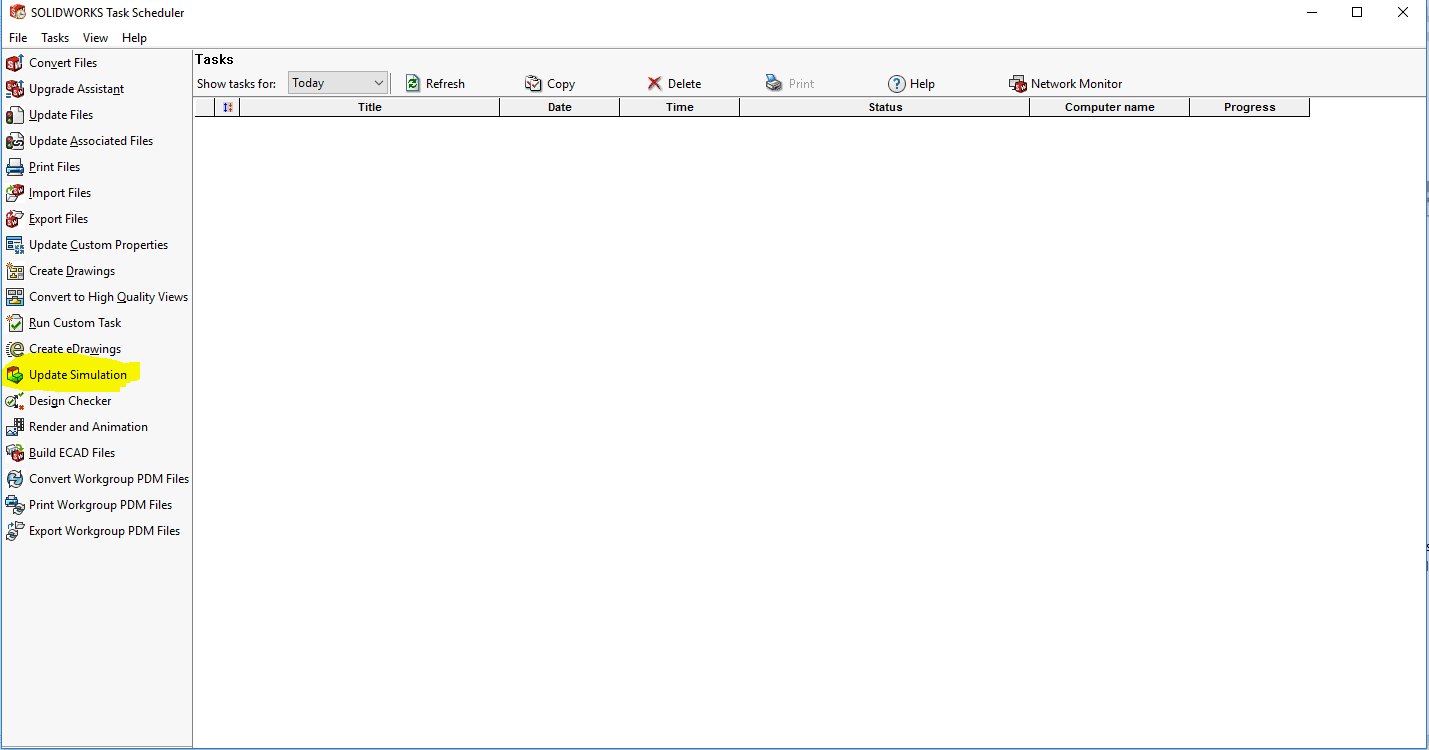The width and height of the screenshot is (1429, 750).
Task: Minimize the Task Scheduler window
Action: point(1311,12)
